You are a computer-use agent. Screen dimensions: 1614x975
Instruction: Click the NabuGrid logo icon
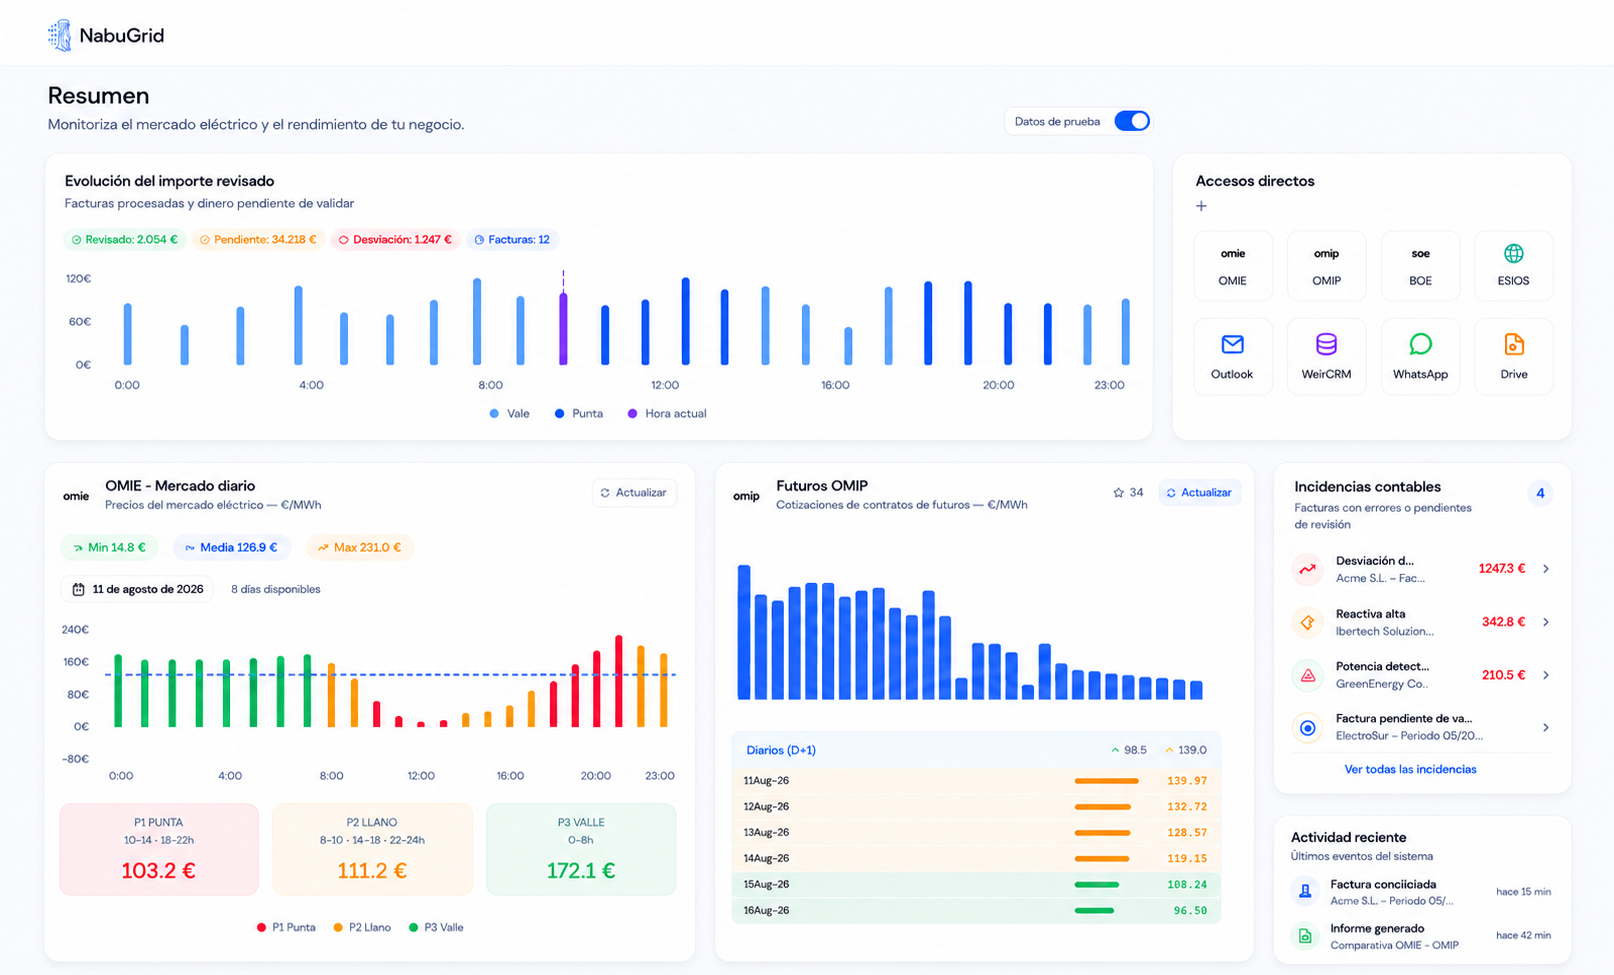[60, 35]
